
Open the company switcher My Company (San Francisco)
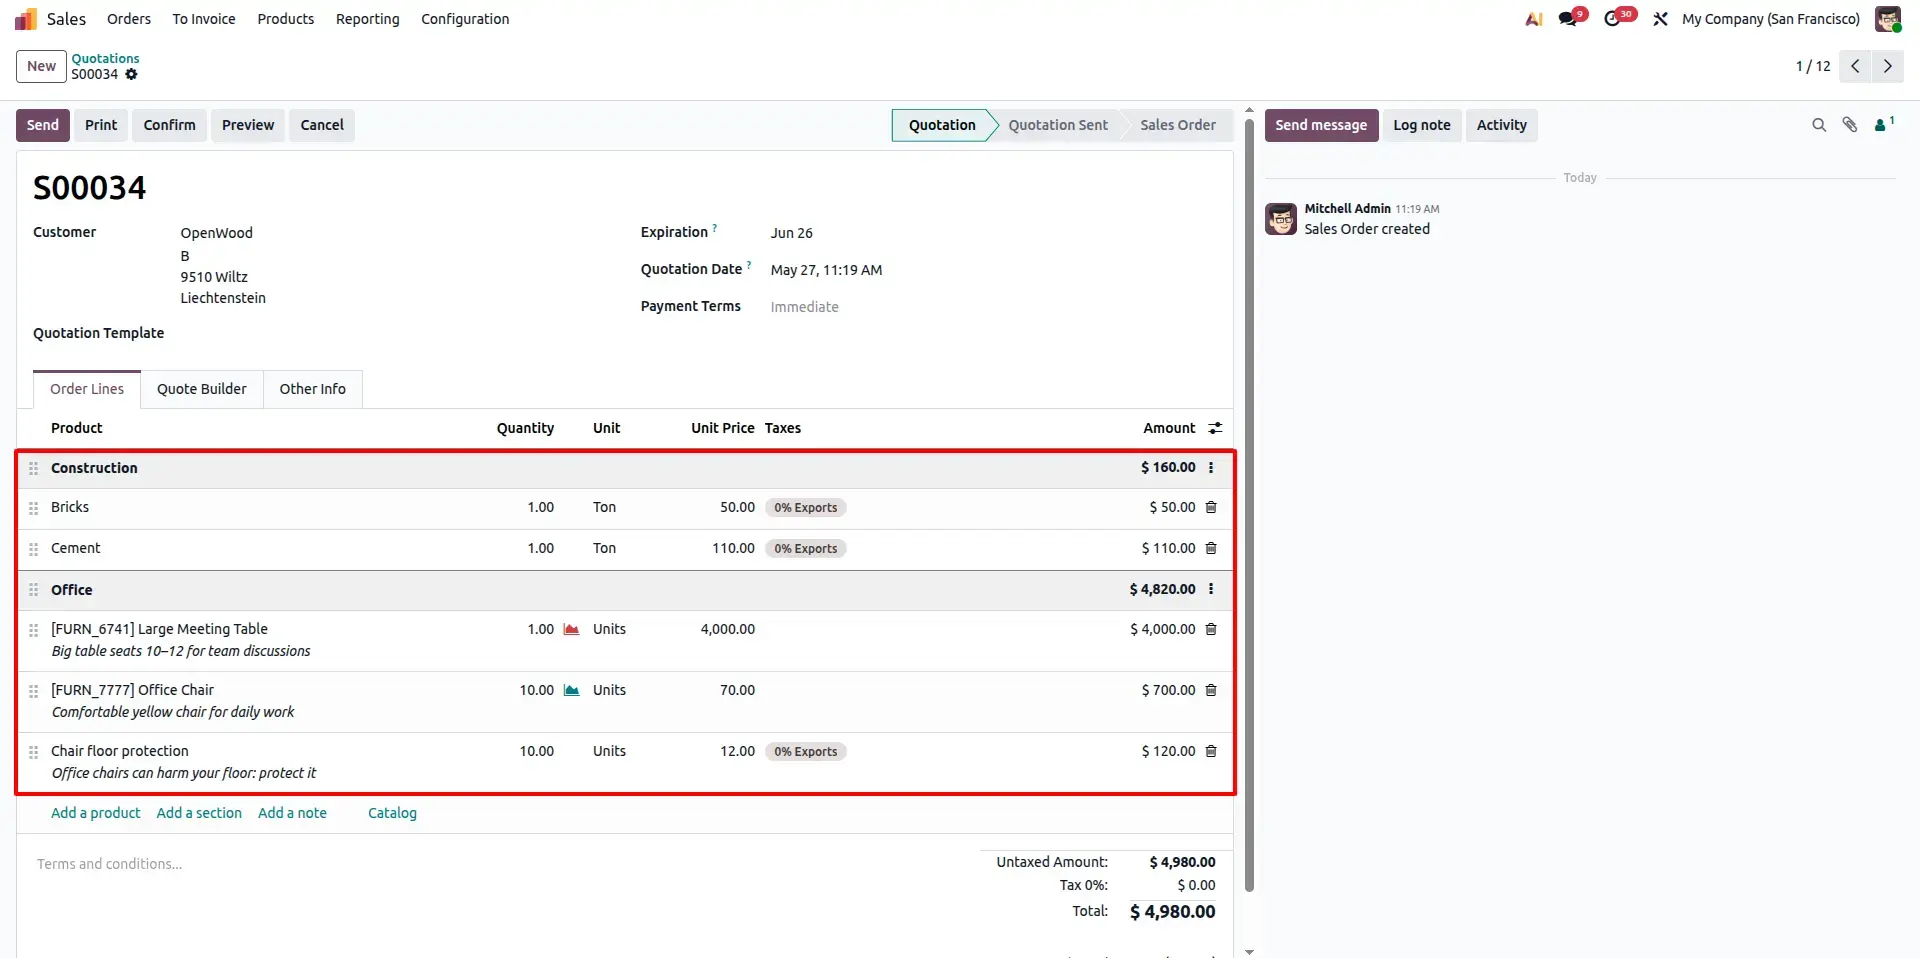click(x=1771, y=19)
